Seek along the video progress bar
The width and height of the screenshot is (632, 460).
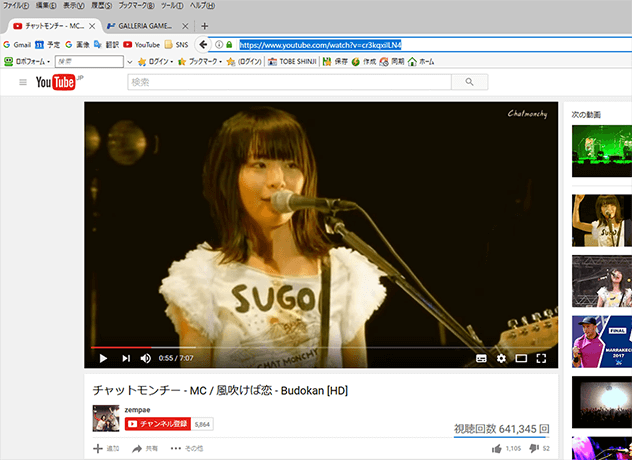tap(321, 347)
